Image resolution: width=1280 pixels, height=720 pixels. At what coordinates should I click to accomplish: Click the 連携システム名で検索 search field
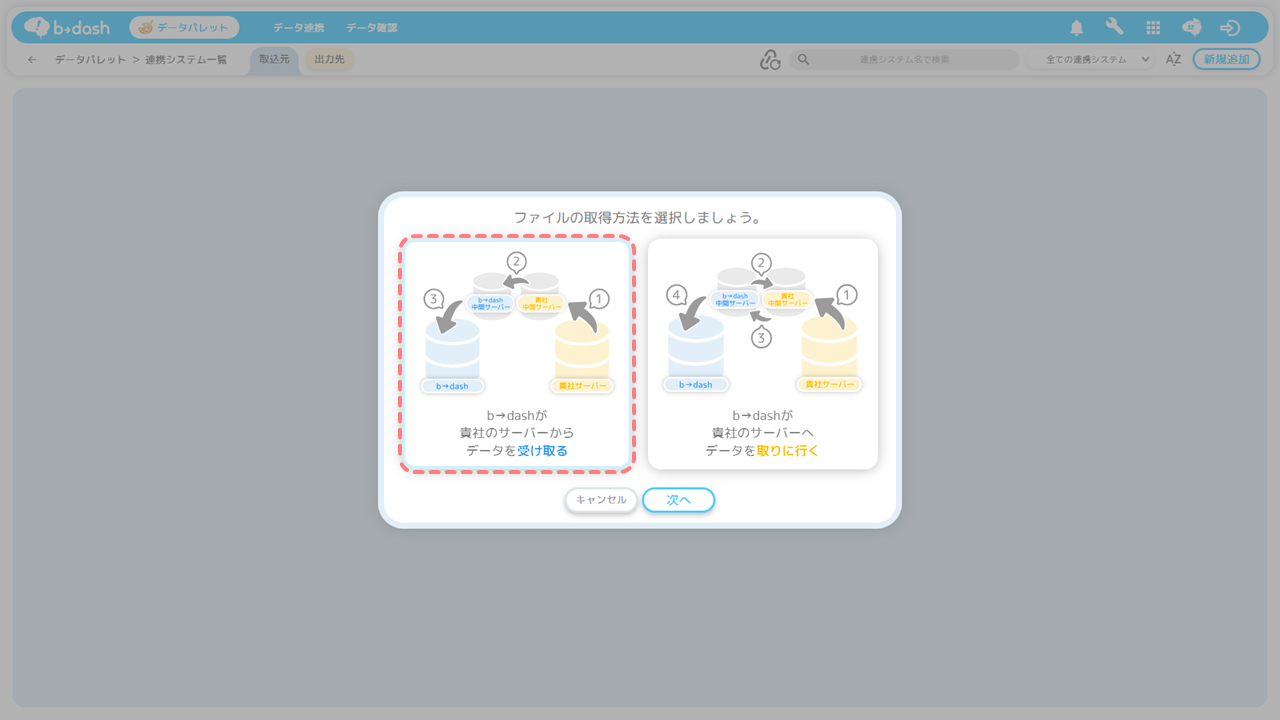click(x=904, y=60)
